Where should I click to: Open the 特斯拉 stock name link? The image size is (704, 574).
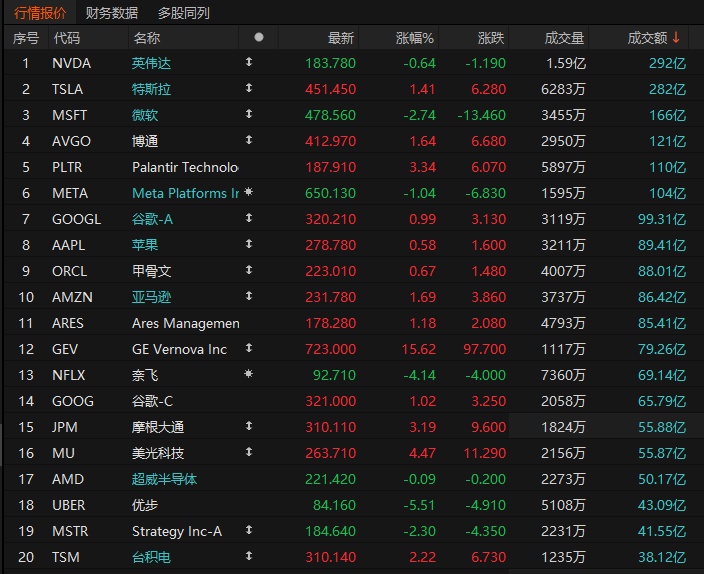point(151,89)
